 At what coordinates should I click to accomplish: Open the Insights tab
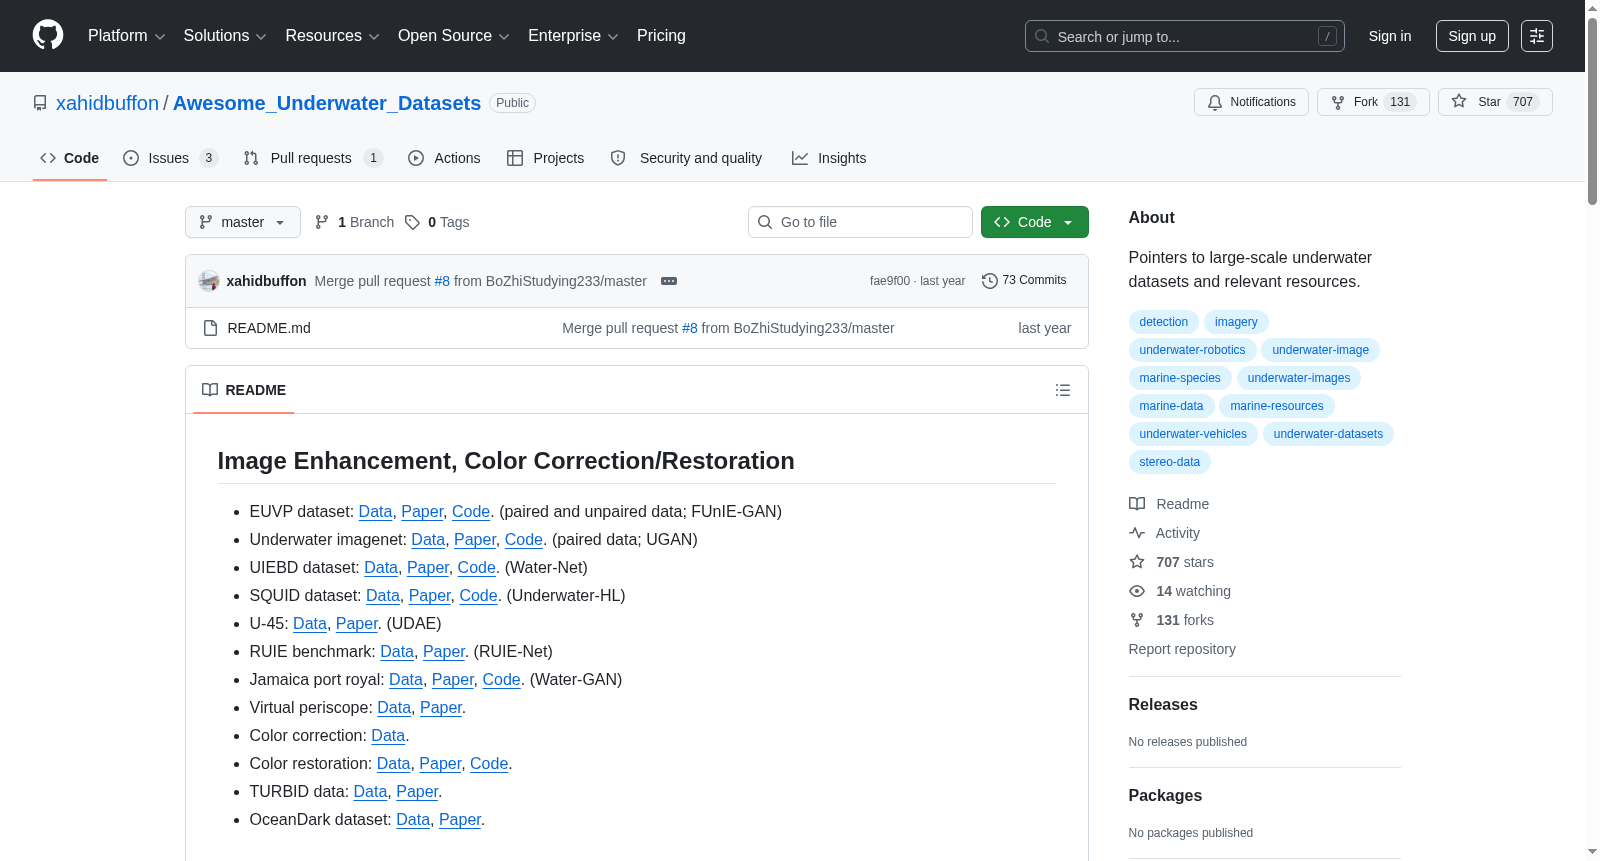point(829,158)
